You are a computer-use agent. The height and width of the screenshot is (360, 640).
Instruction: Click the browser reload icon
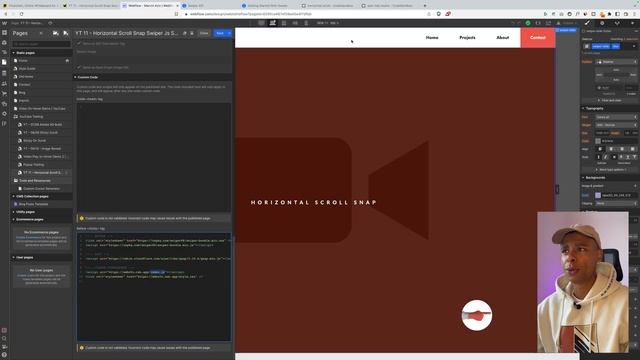[x=21, y=14]
